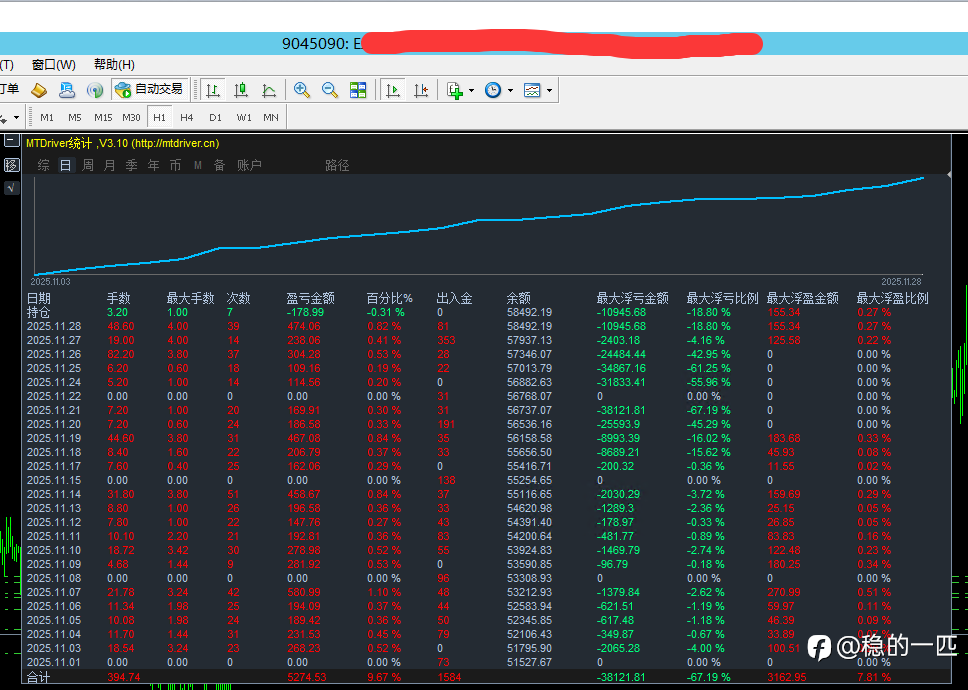Click the 账户 account button
This screenshot has width=968, height=690.
249,165
